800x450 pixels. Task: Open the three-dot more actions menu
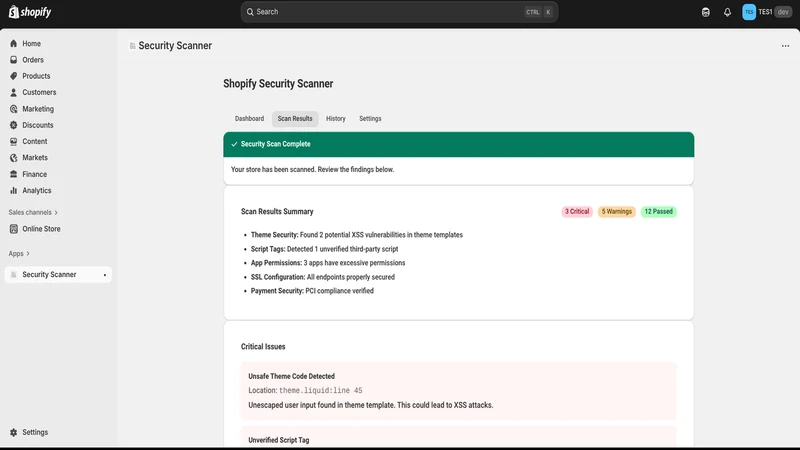(x=785, y=46)
